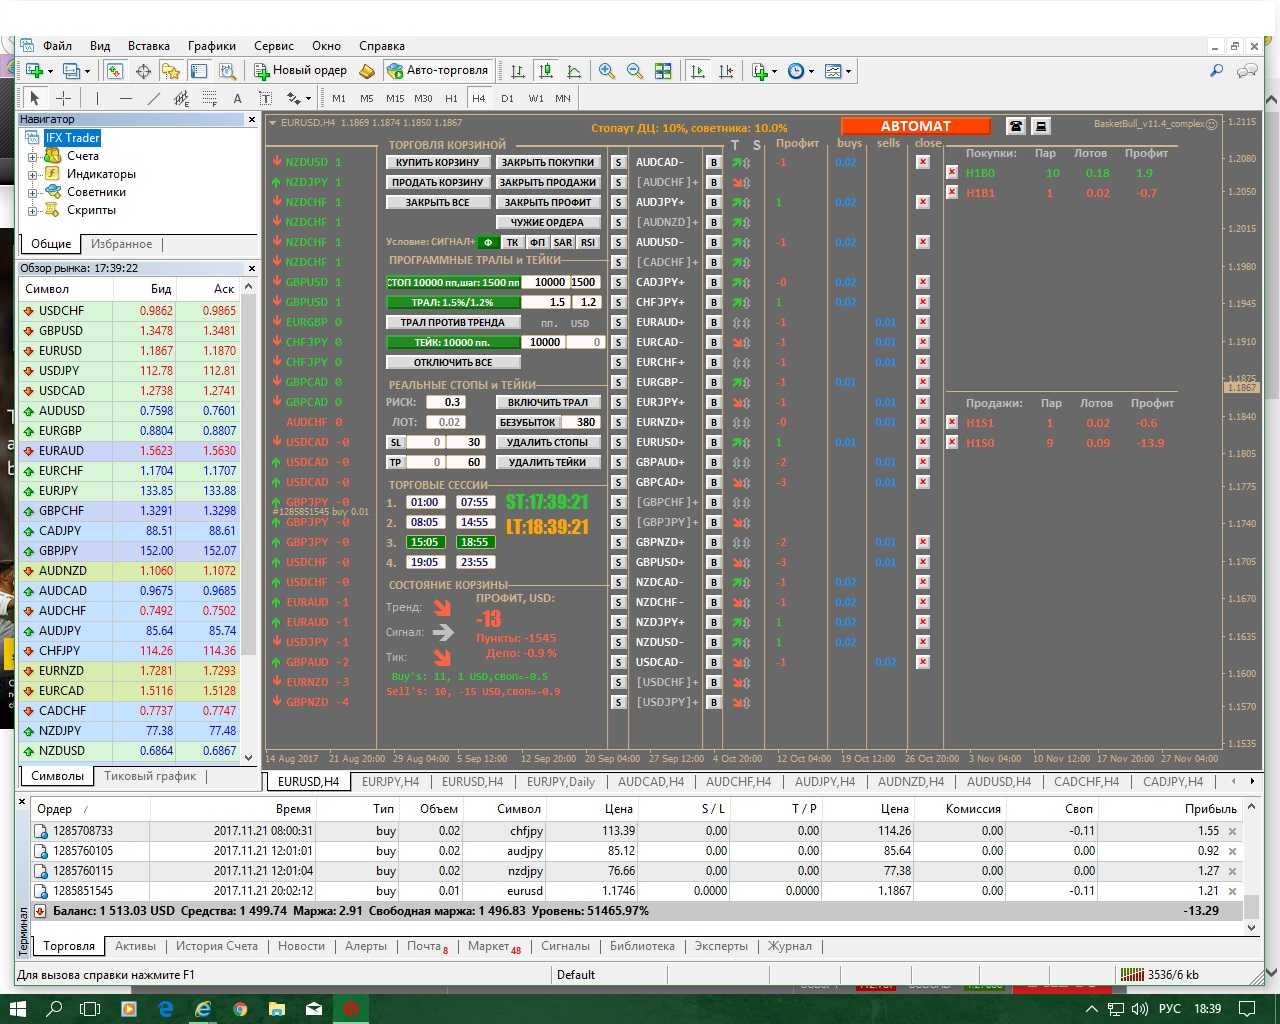Open the Сервис menu
Screen dimensions: 1280x1024
coord(274,46)
